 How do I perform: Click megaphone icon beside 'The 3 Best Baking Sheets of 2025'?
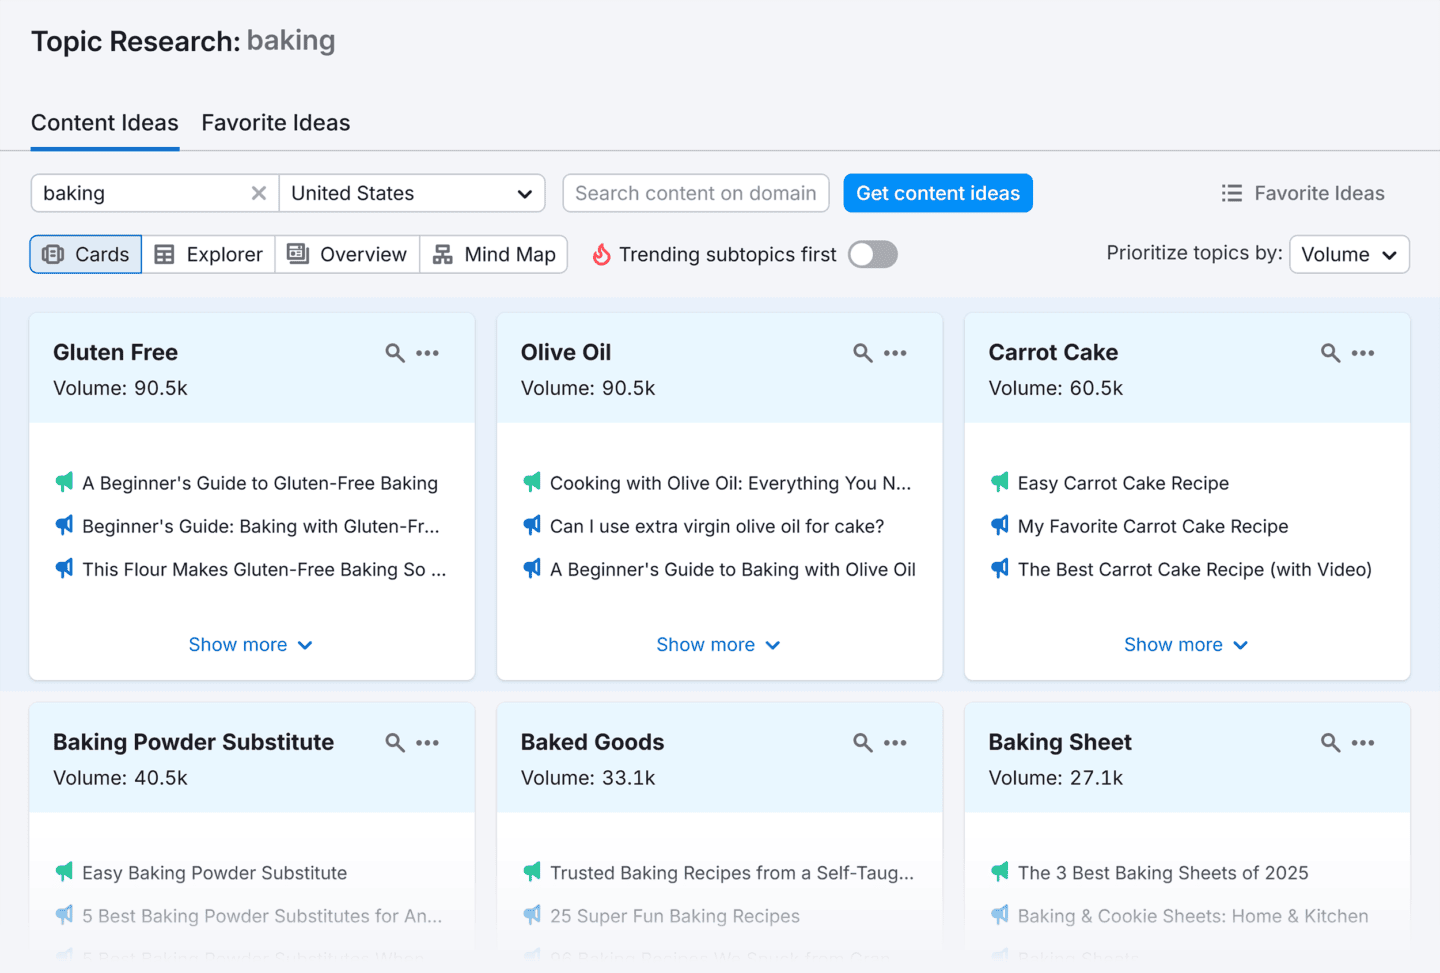pos(1000,873)
